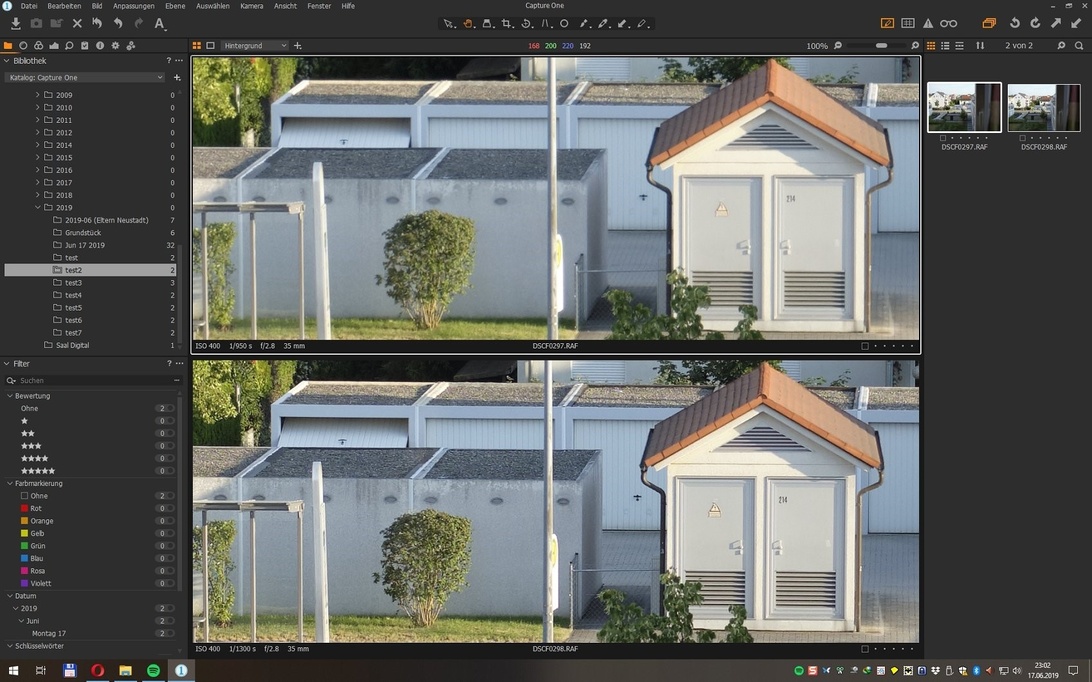Collapse the 2019 folder in library
The height and width of the screenshot is (682, 1092).
38,208
